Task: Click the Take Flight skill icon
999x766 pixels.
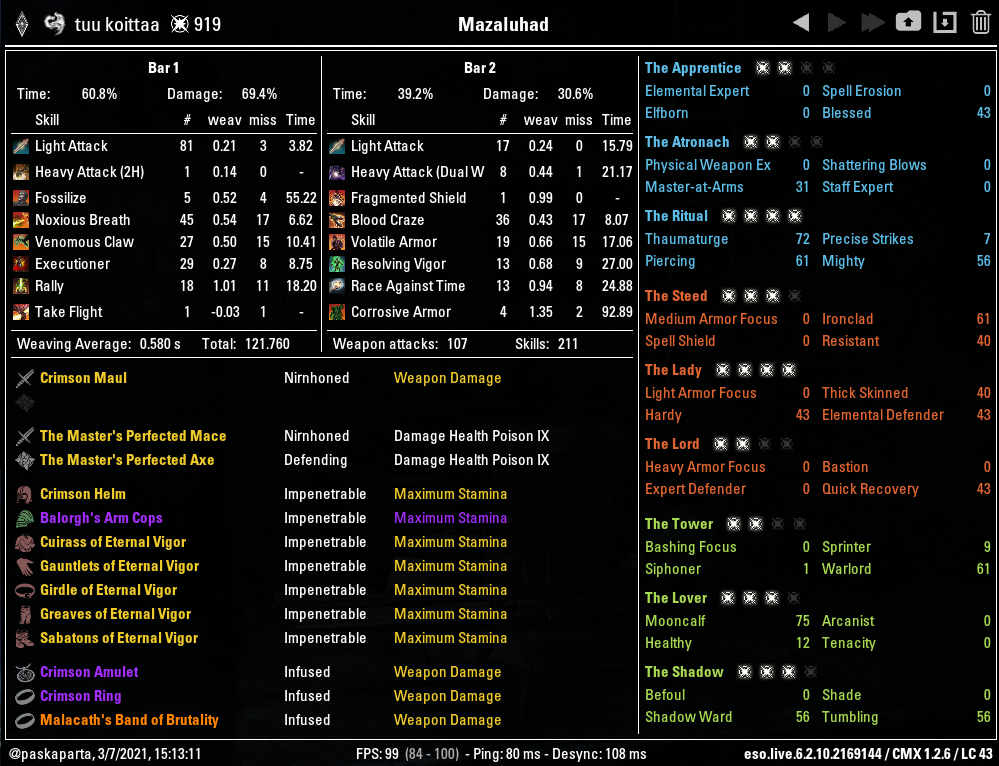Action: [x=21, y=312]
